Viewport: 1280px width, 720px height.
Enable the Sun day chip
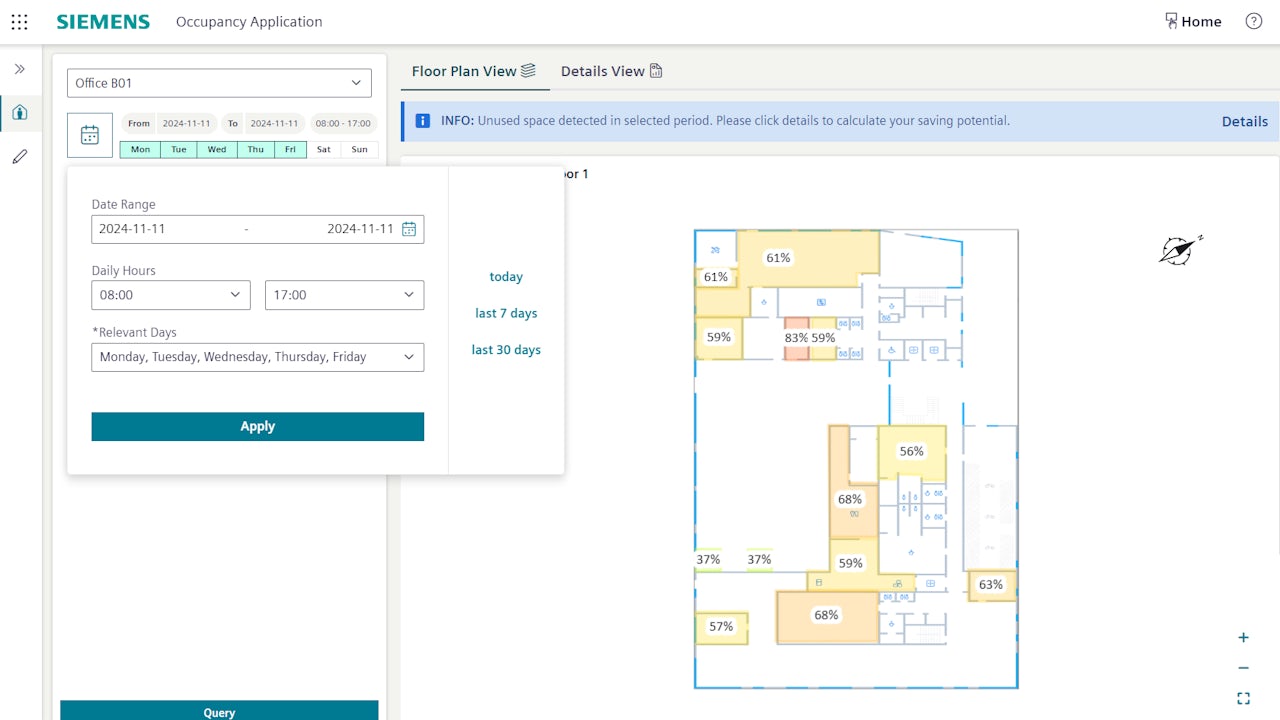(359, 150)
